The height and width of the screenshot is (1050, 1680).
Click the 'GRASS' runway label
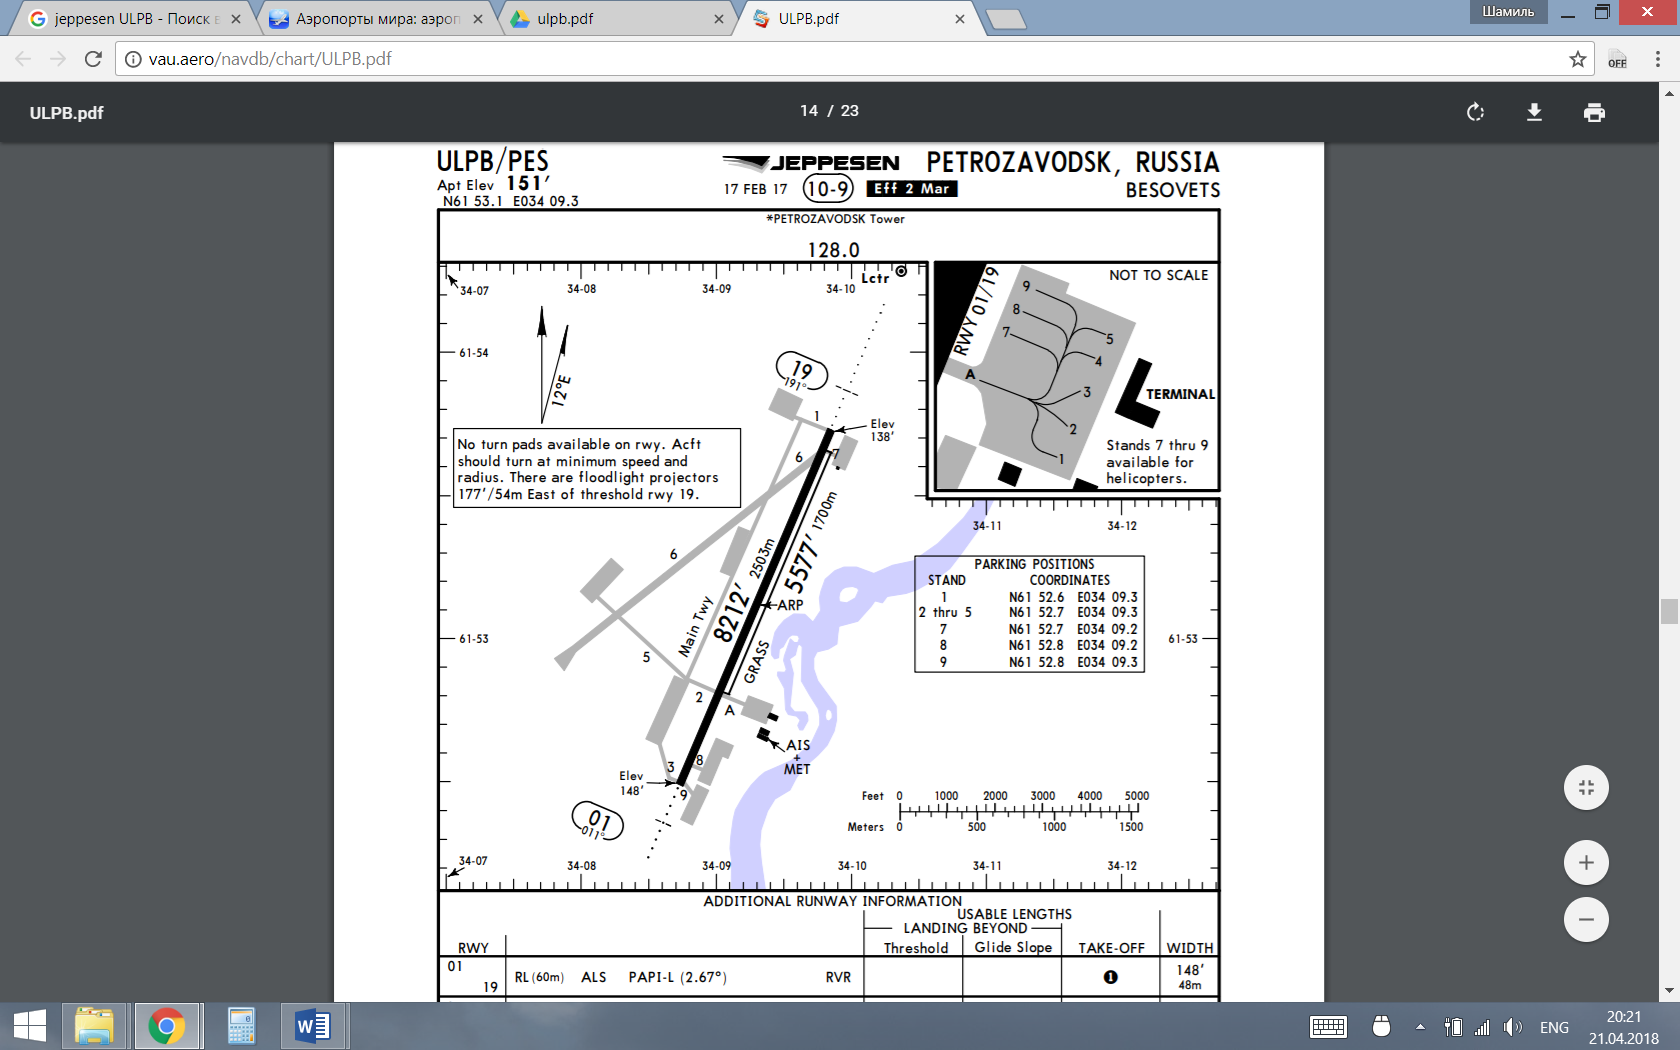(x=756, y=661)
